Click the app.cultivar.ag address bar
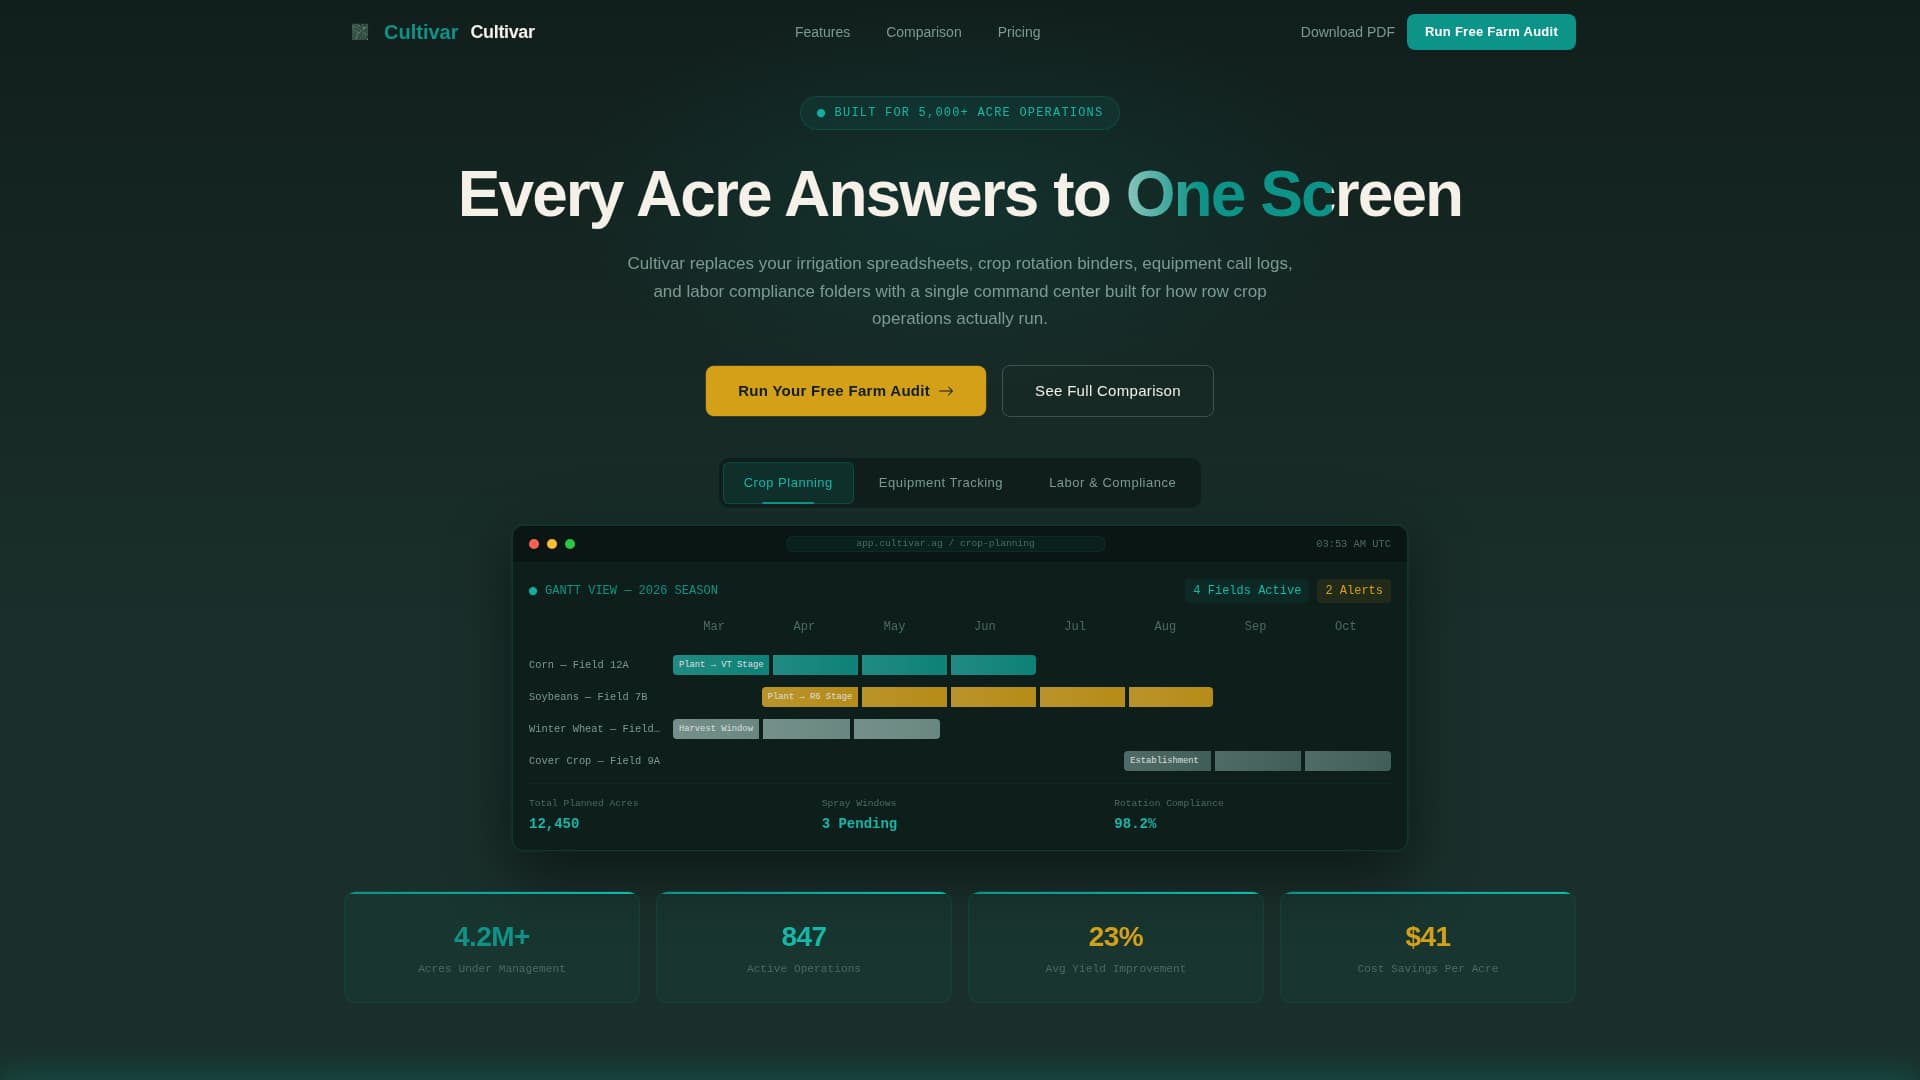The width and height of the screenshot is (1920, 1080). pos(945,544)
